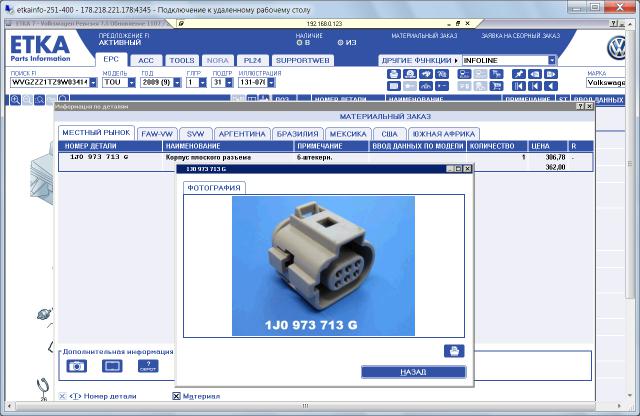The width and height of the screenshot is (640, 416).
Task: Click toolbar icon right of the pushpin
Action: click(x=535, y=74)
